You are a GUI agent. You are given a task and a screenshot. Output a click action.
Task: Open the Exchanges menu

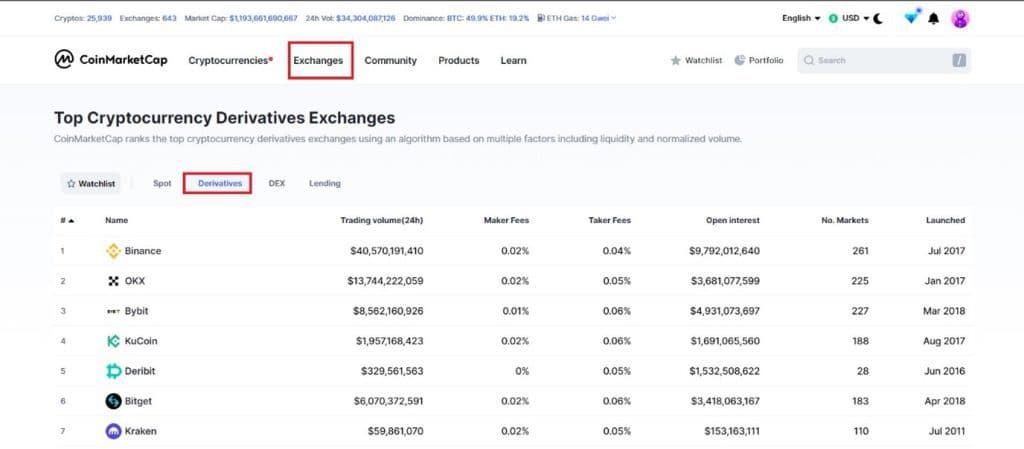pyautogui.click(x=318, y=60)
